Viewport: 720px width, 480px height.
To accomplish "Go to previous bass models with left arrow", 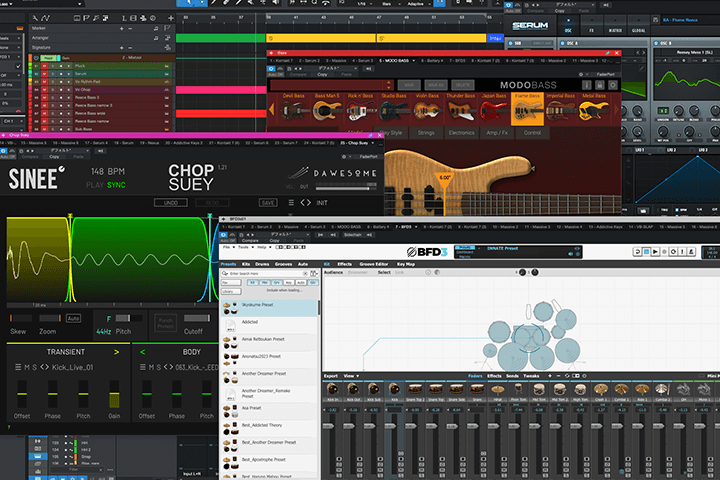I will click(x=271, y=109).
